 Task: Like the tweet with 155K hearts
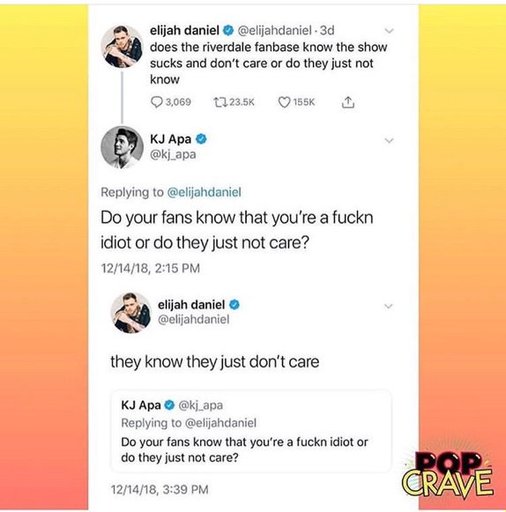tap(284, 102)
